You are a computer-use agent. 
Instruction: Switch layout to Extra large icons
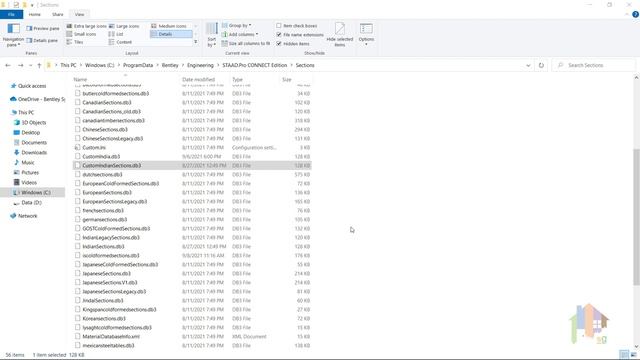click(x=87, y=26)
